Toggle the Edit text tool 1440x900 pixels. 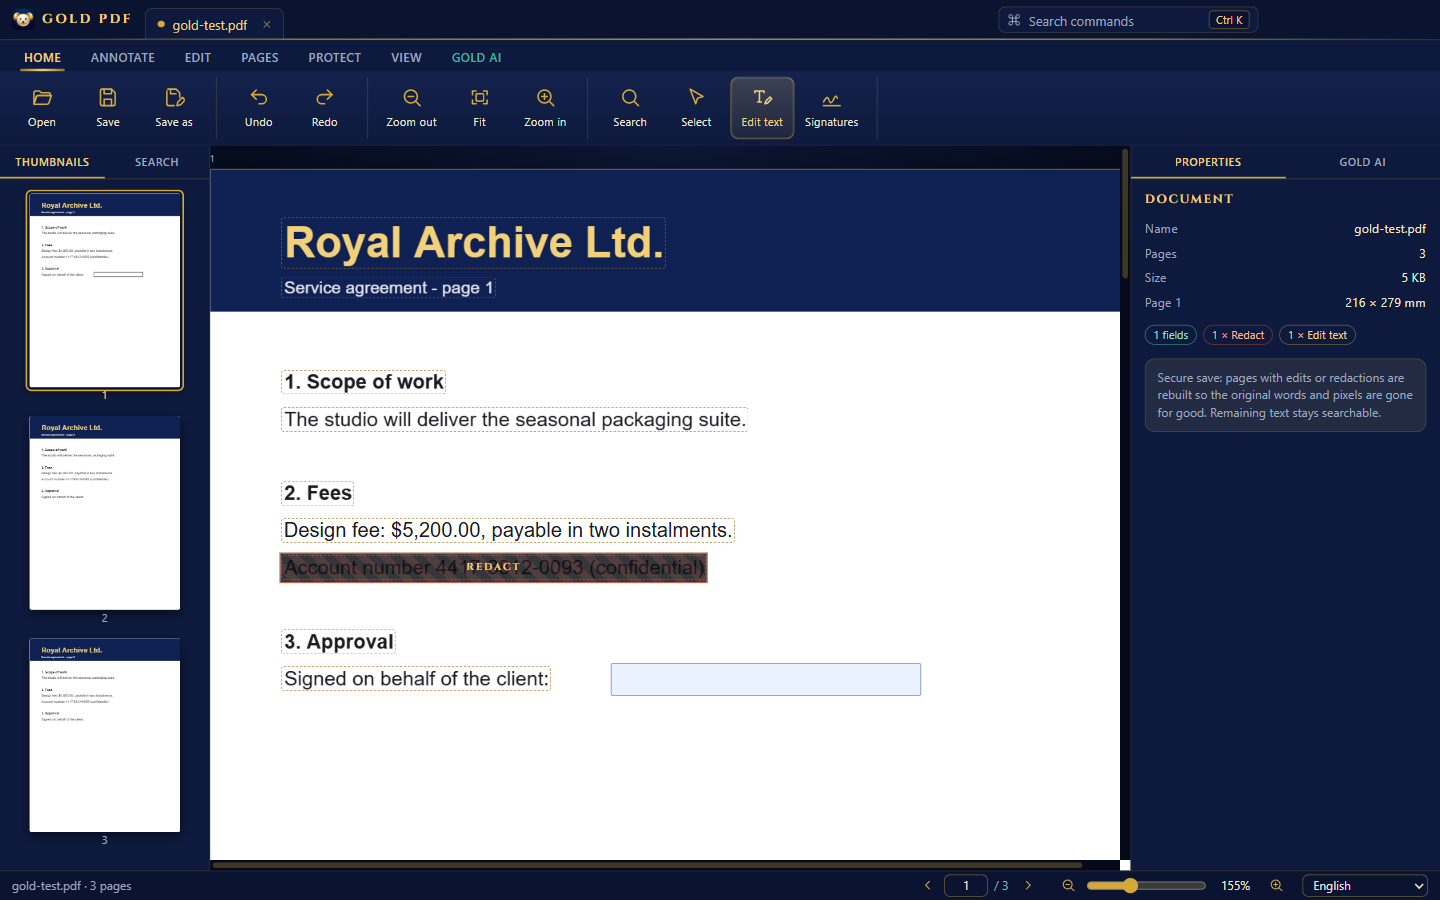point(762,108)
